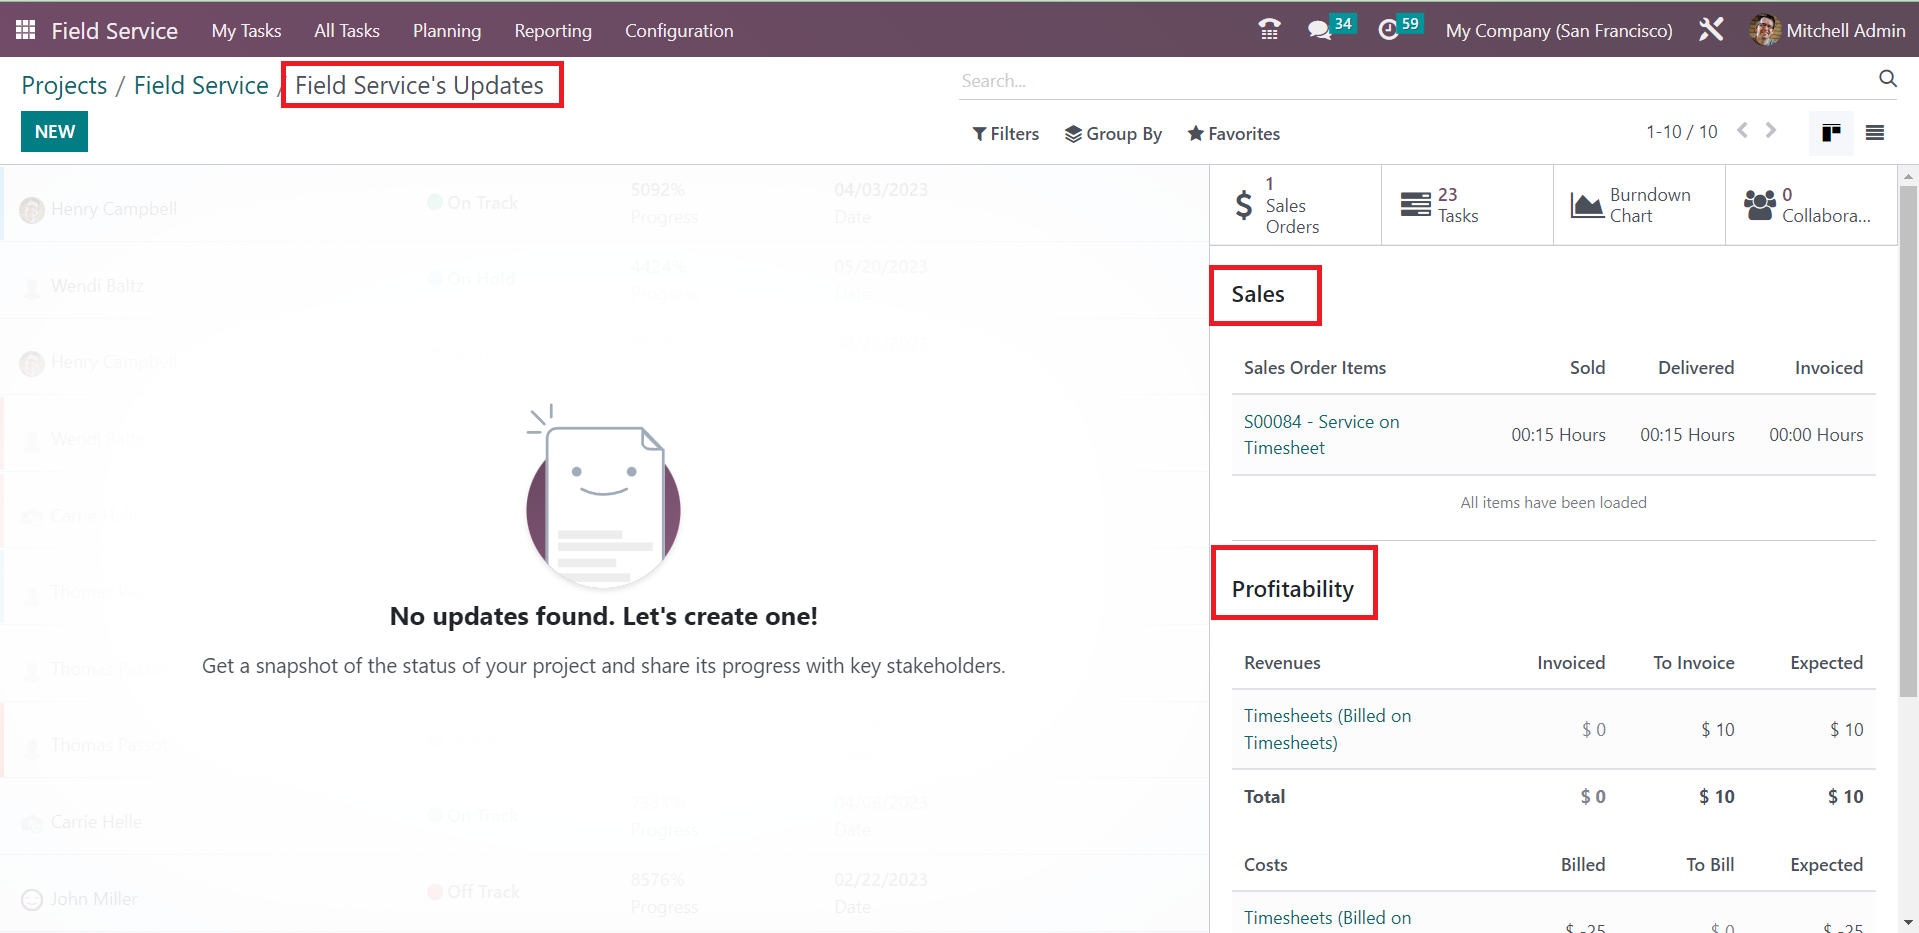Screen dimensions: 1919x933
Task: Open the discuss messages icon
Action: tap(1320, 30)
